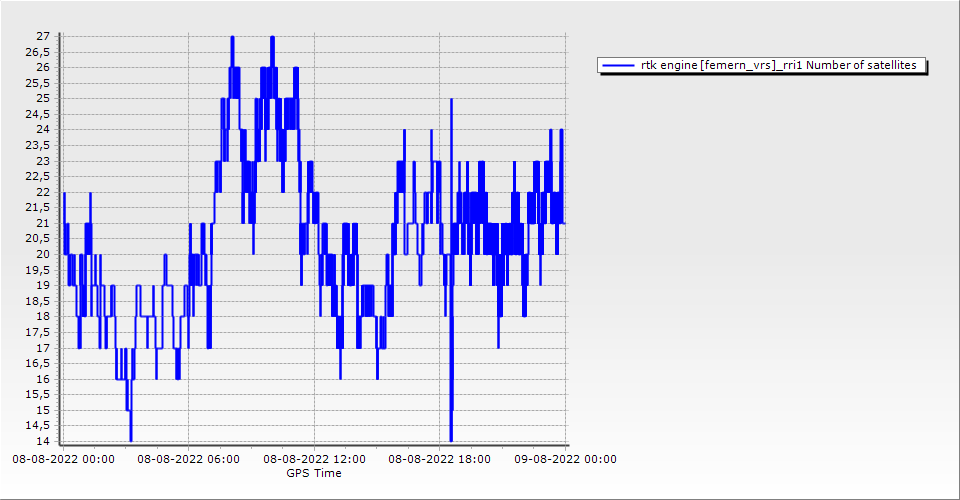This screenshot has width=960, height=500.
Task: Click the 27 tick label on the y-axis
Action: 43,36
